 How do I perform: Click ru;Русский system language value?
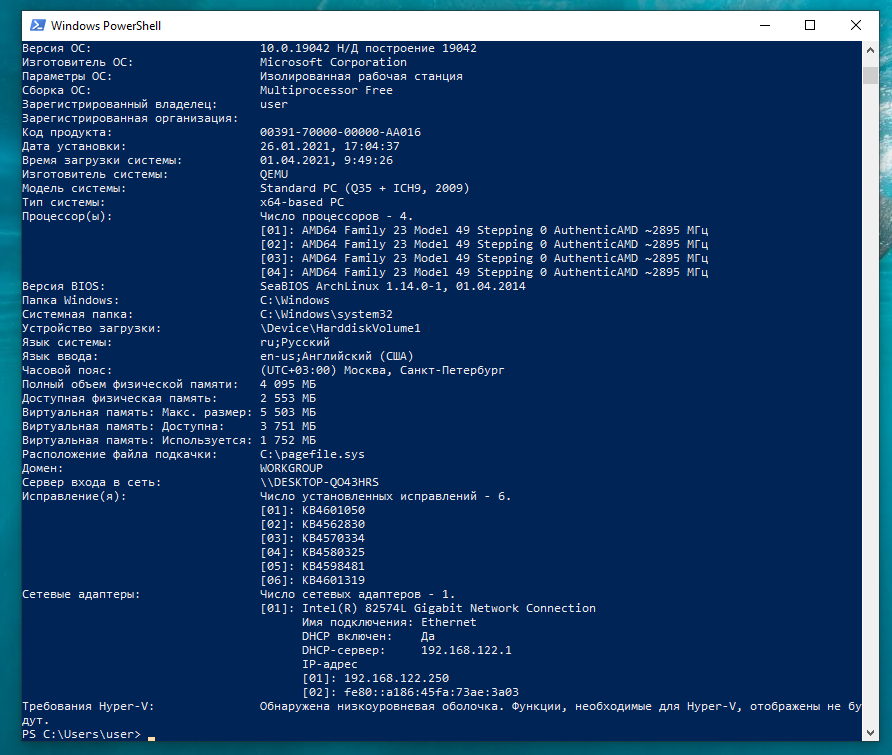[x=295, y=343]
